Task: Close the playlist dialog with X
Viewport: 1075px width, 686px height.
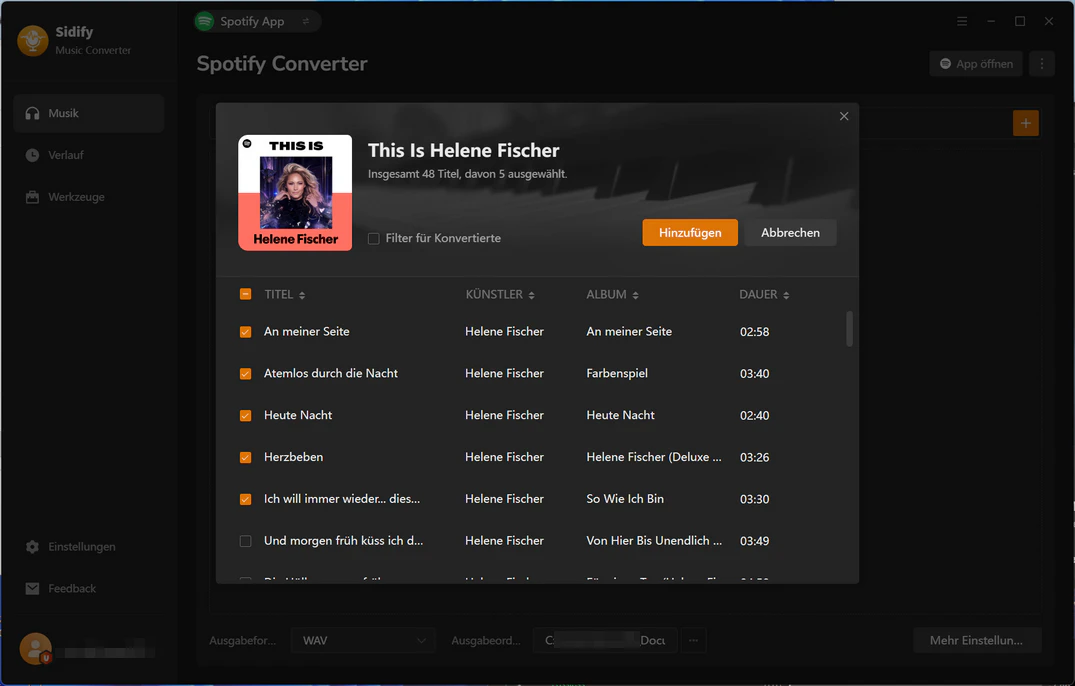Action: [844, 117]
